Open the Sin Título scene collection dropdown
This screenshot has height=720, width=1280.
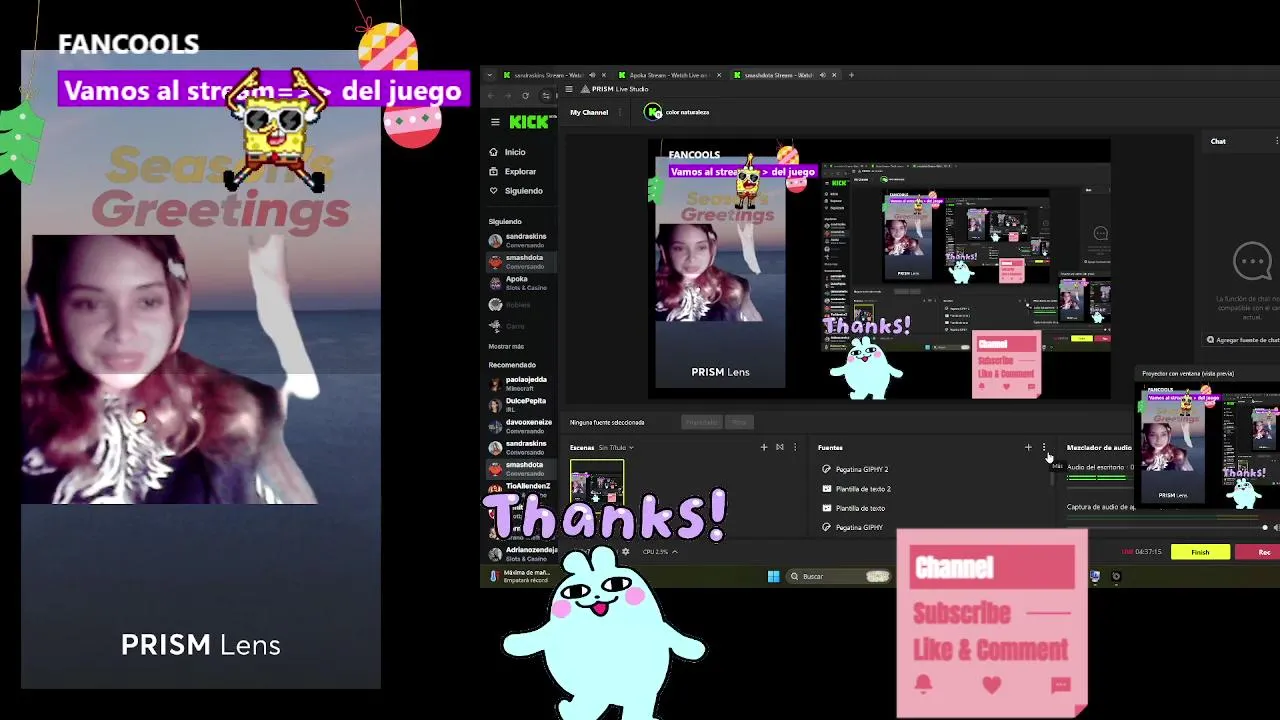click(x=616, y=447)
